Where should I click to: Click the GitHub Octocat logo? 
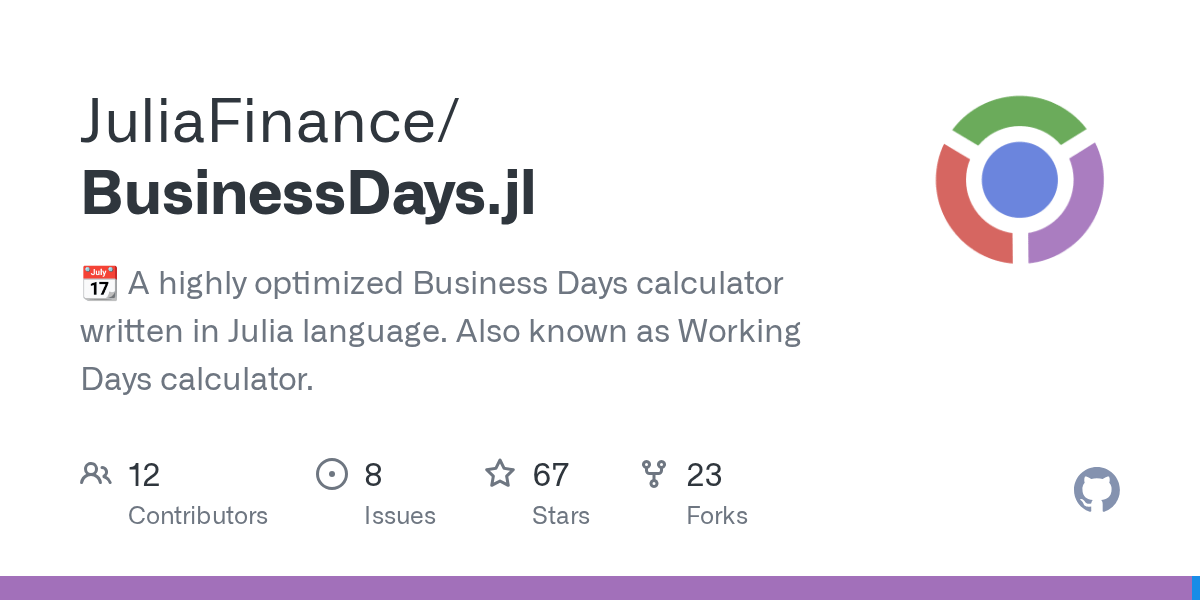[1096, 491]
